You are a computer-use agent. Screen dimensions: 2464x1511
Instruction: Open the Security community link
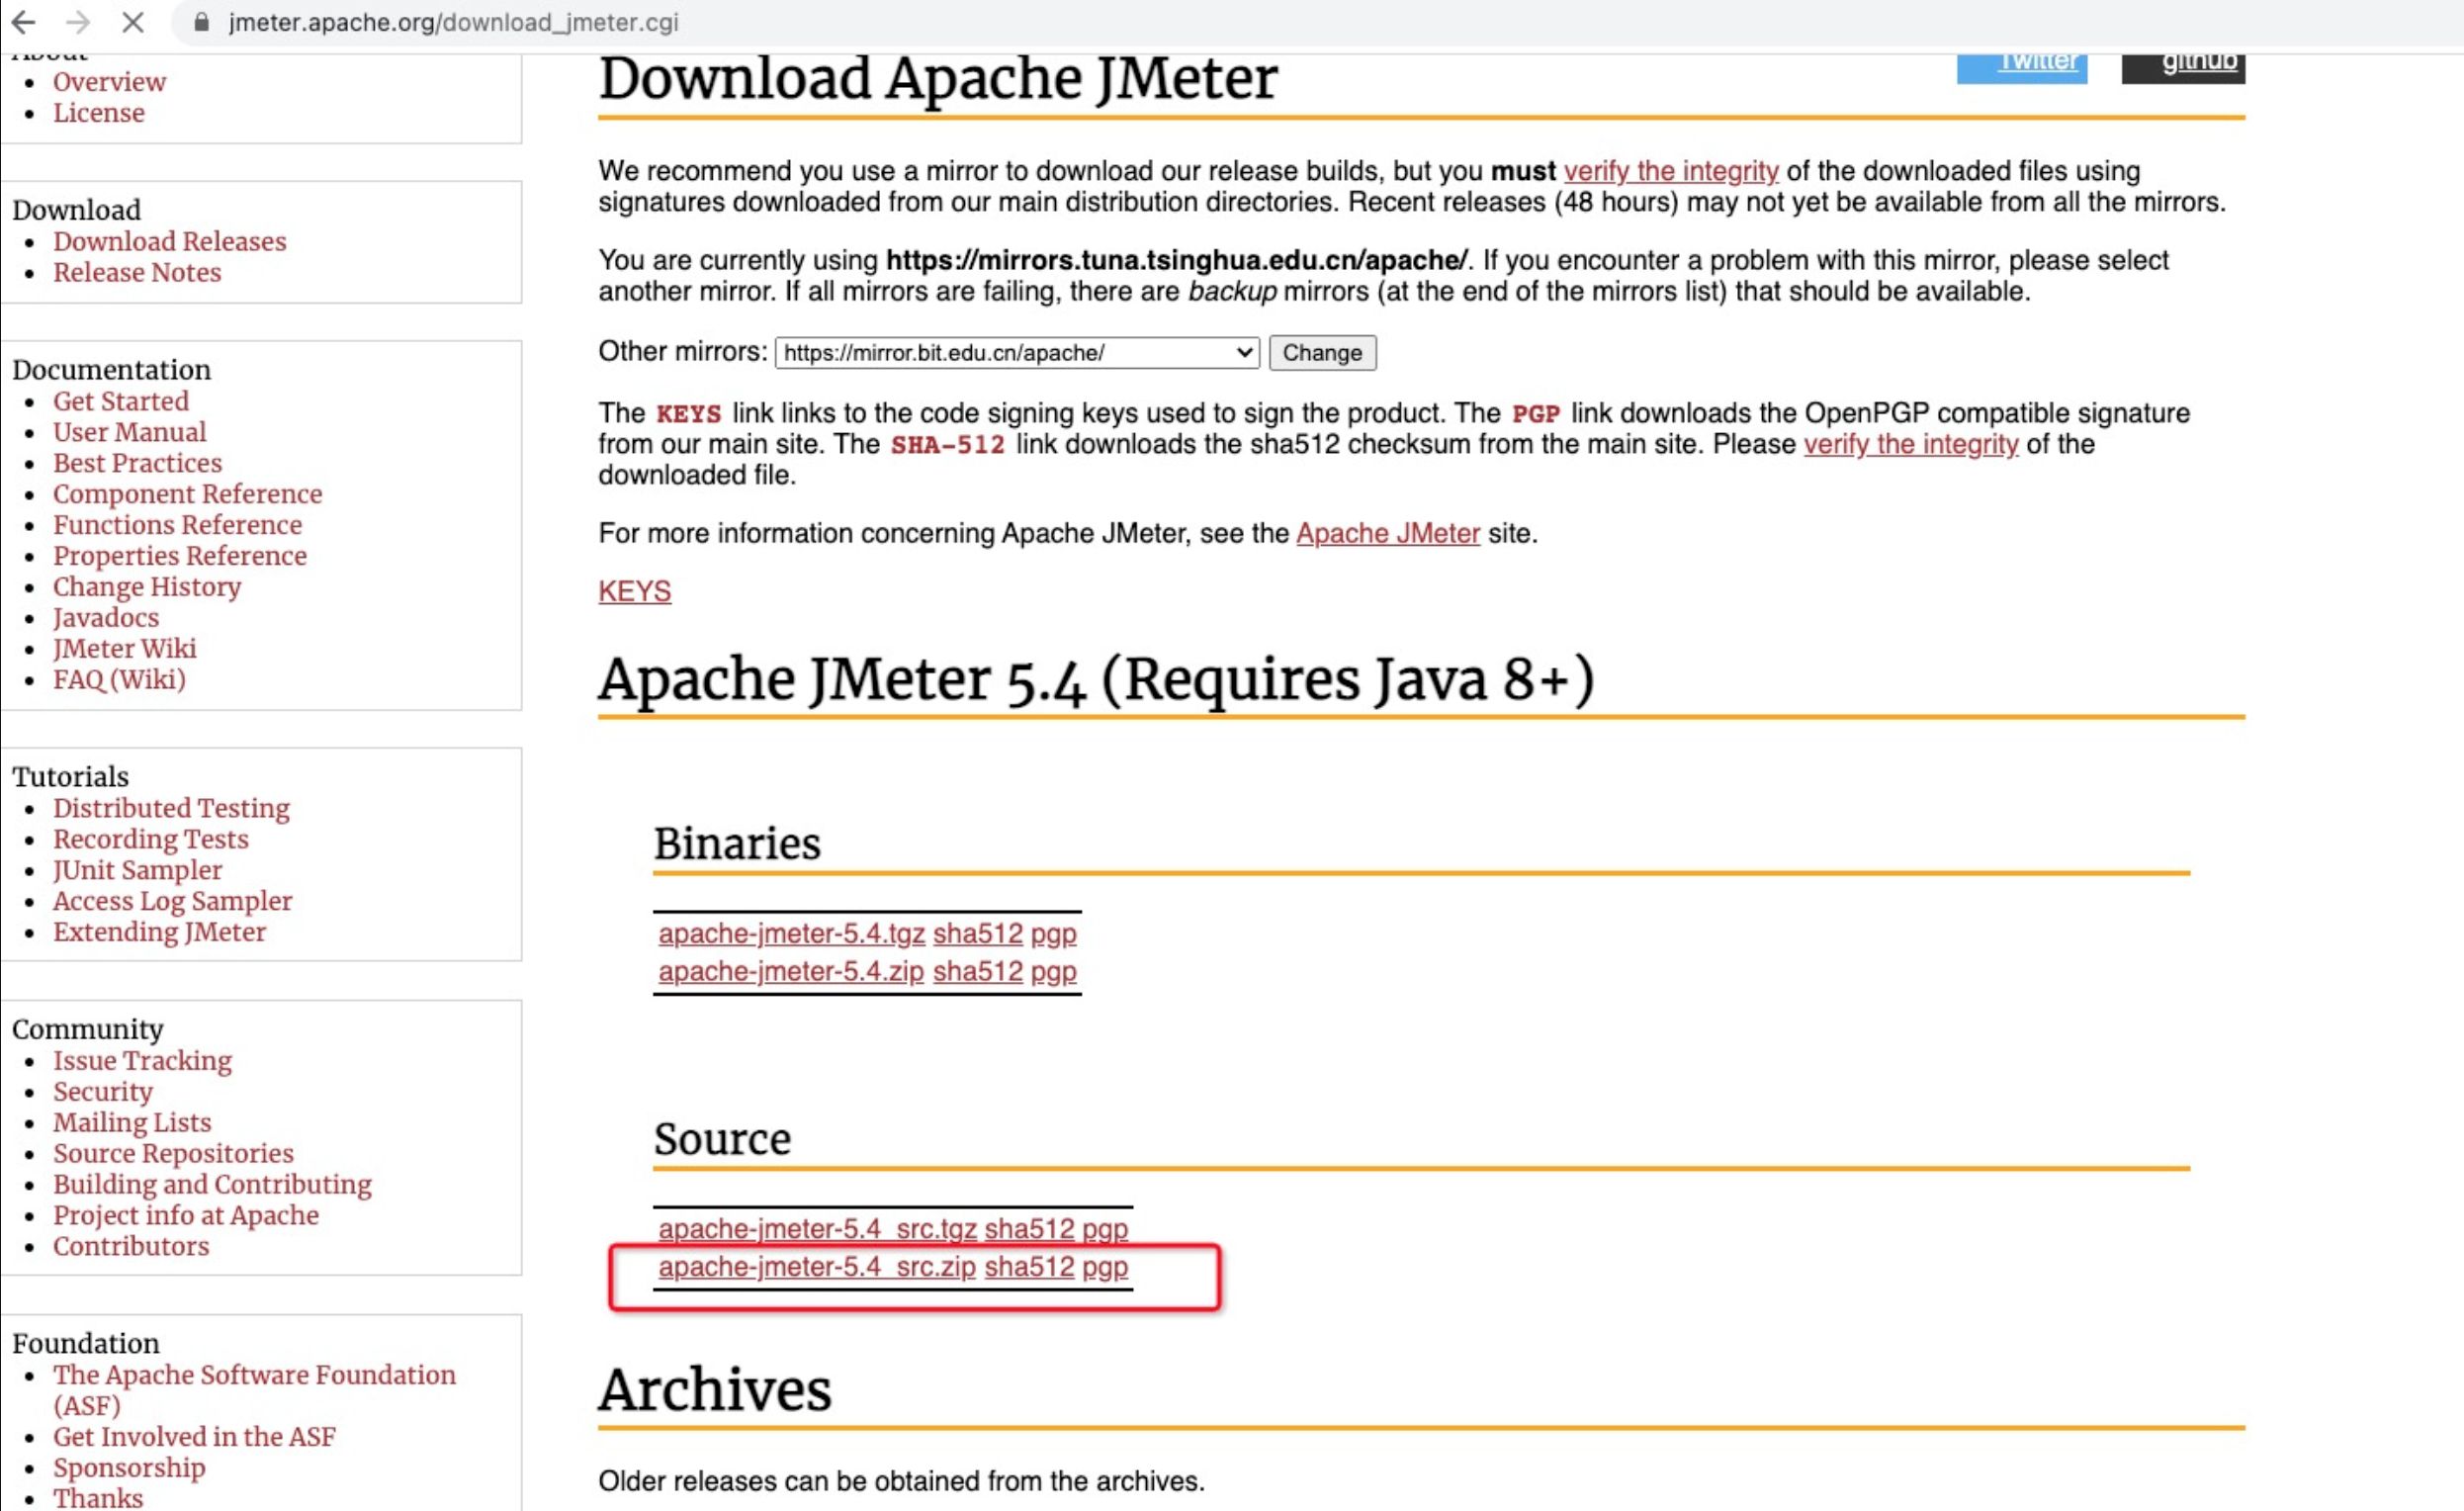103,1093
